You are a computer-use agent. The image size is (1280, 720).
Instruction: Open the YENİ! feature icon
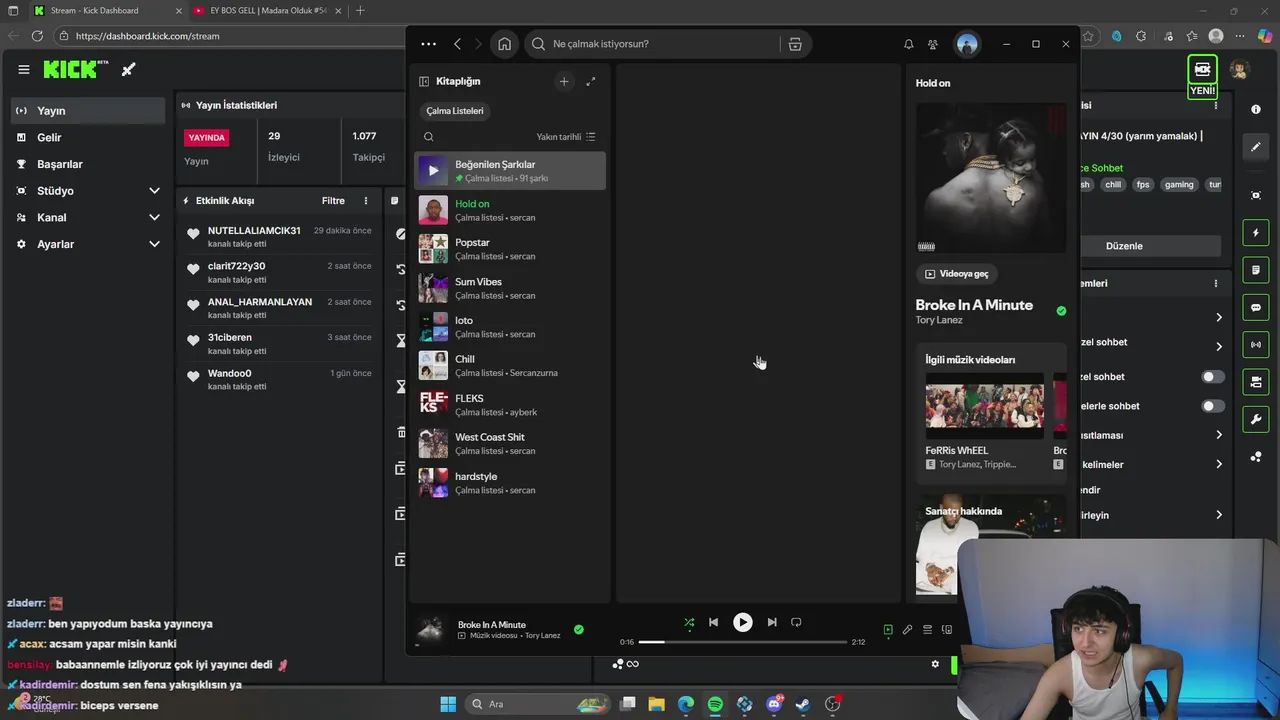pyautogui.click(x=1202, y=76)
